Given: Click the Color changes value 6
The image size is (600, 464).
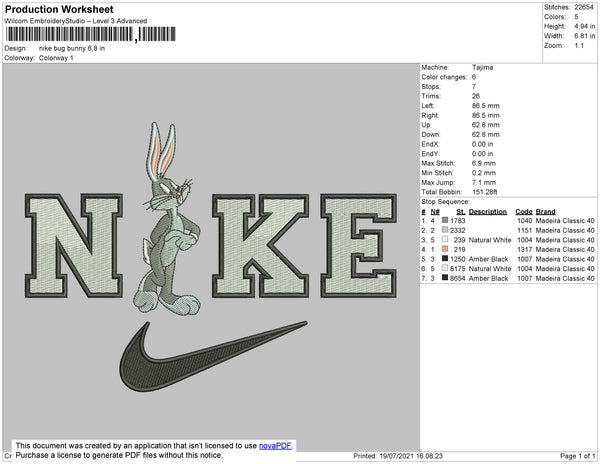Looking at the screenshot, I should (474, 77).
